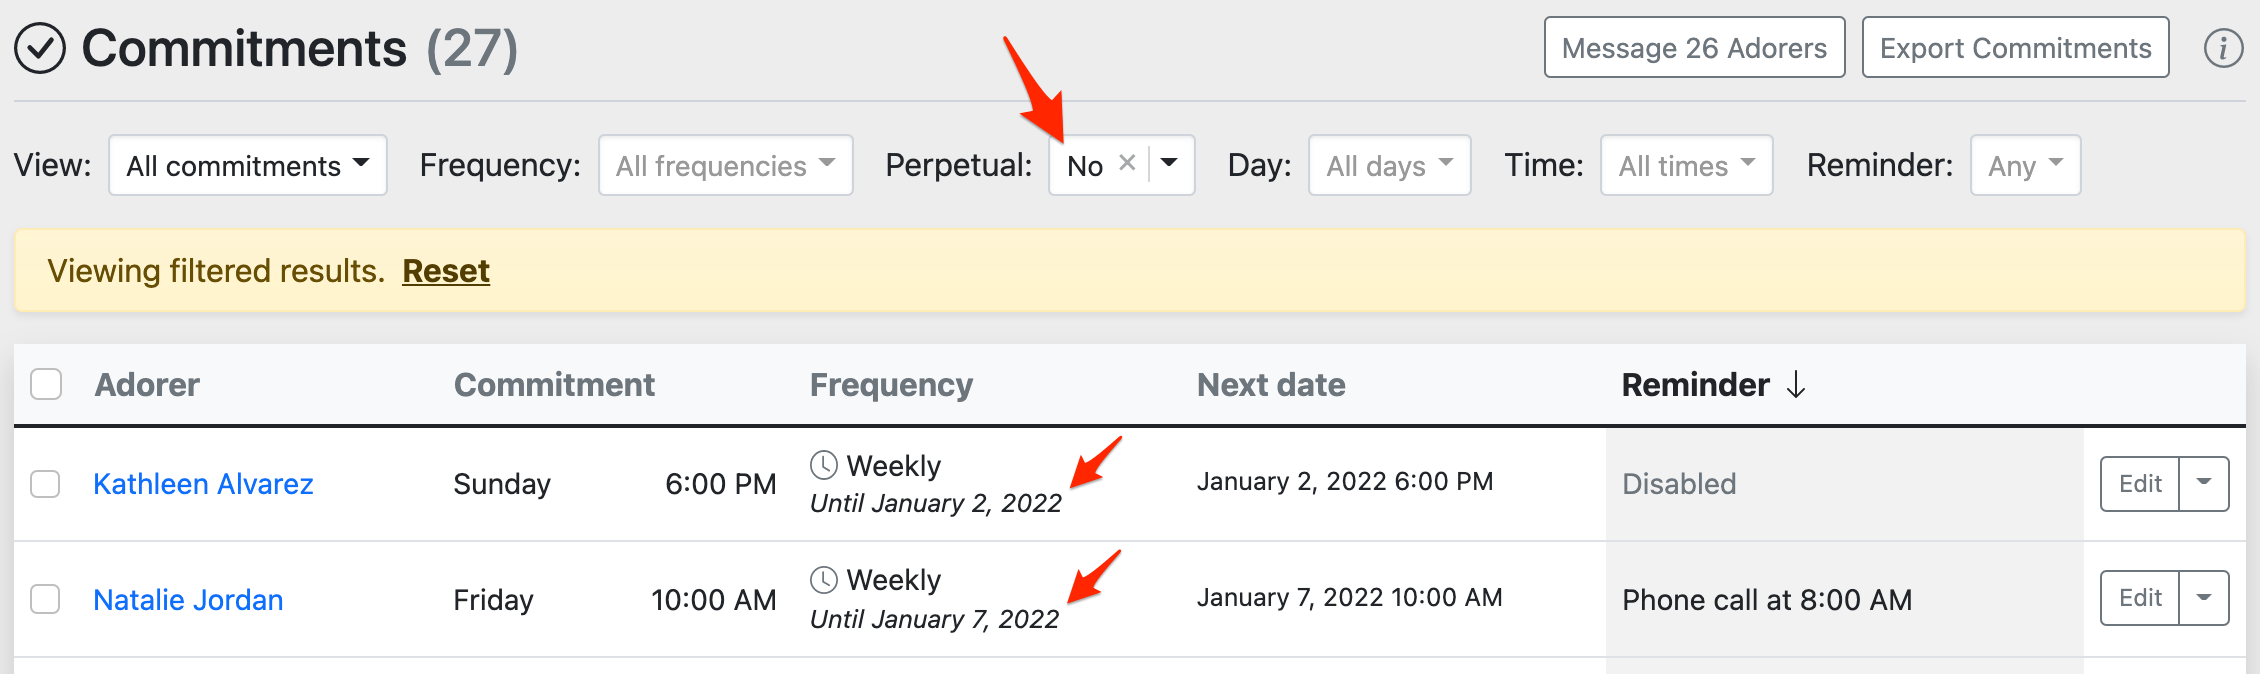Image resolution: width=2260 pixels, height=674 pixels.
Task: Open the arrow menu next to Kathleen's Edit
Action: click(2203, 483)
